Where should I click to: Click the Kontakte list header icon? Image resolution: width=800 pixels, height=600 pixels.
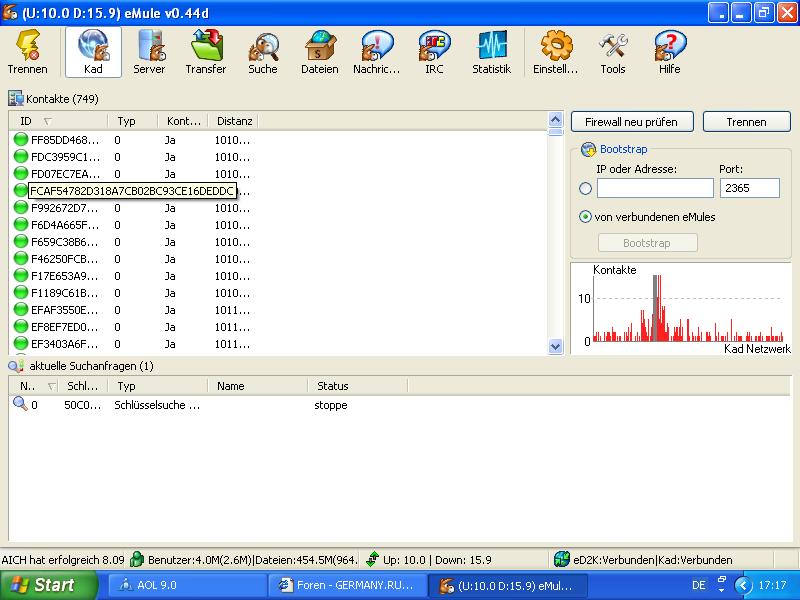15,98
